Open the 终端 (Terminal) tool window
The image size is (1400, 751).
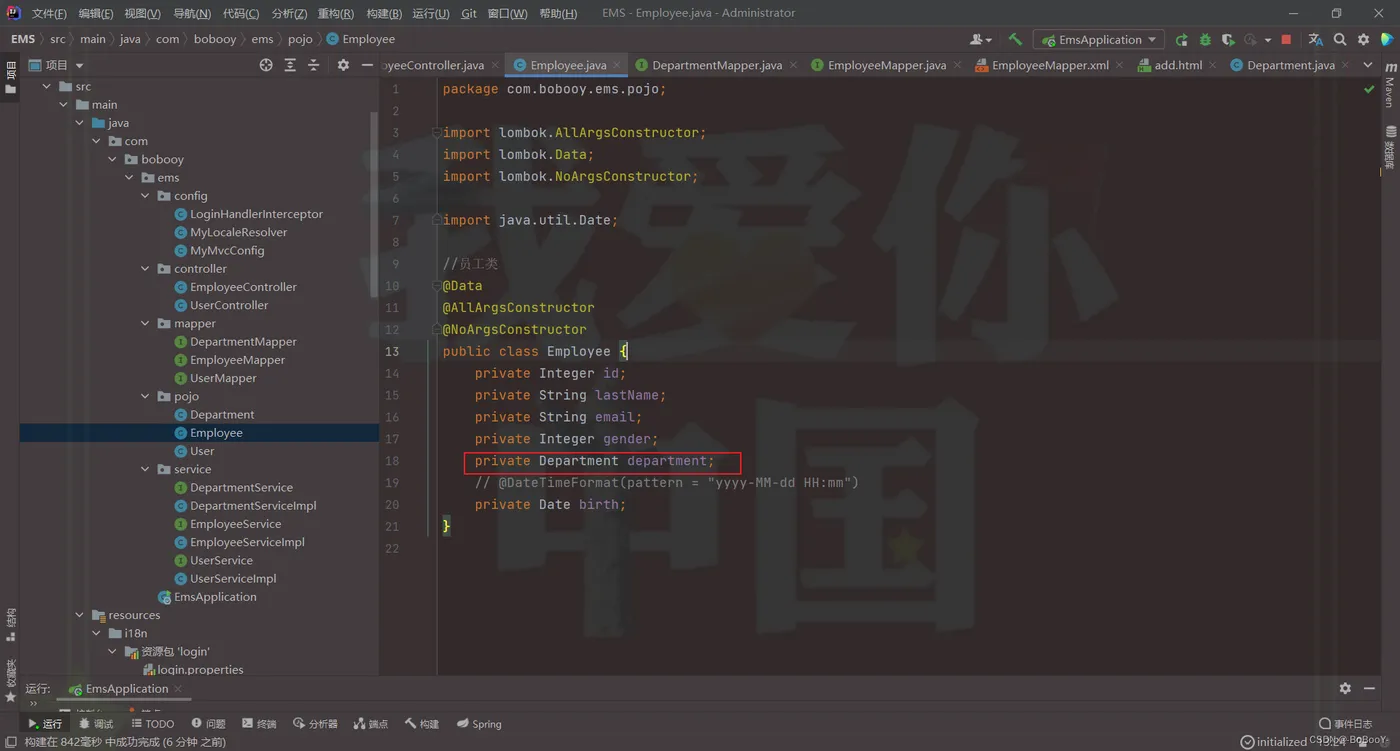pos(260,724)
